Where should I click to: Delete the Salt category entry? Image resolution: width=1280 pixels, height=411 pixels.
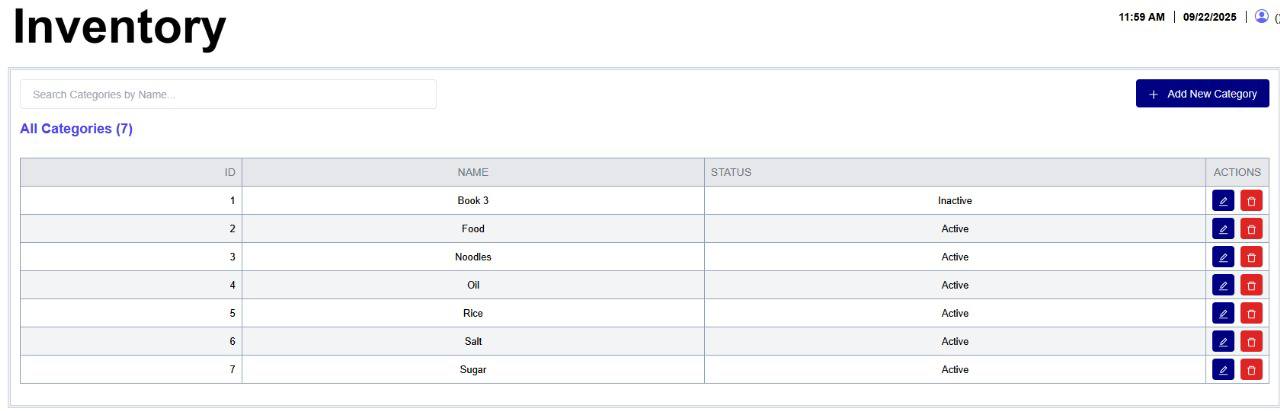pos(1251,341)
